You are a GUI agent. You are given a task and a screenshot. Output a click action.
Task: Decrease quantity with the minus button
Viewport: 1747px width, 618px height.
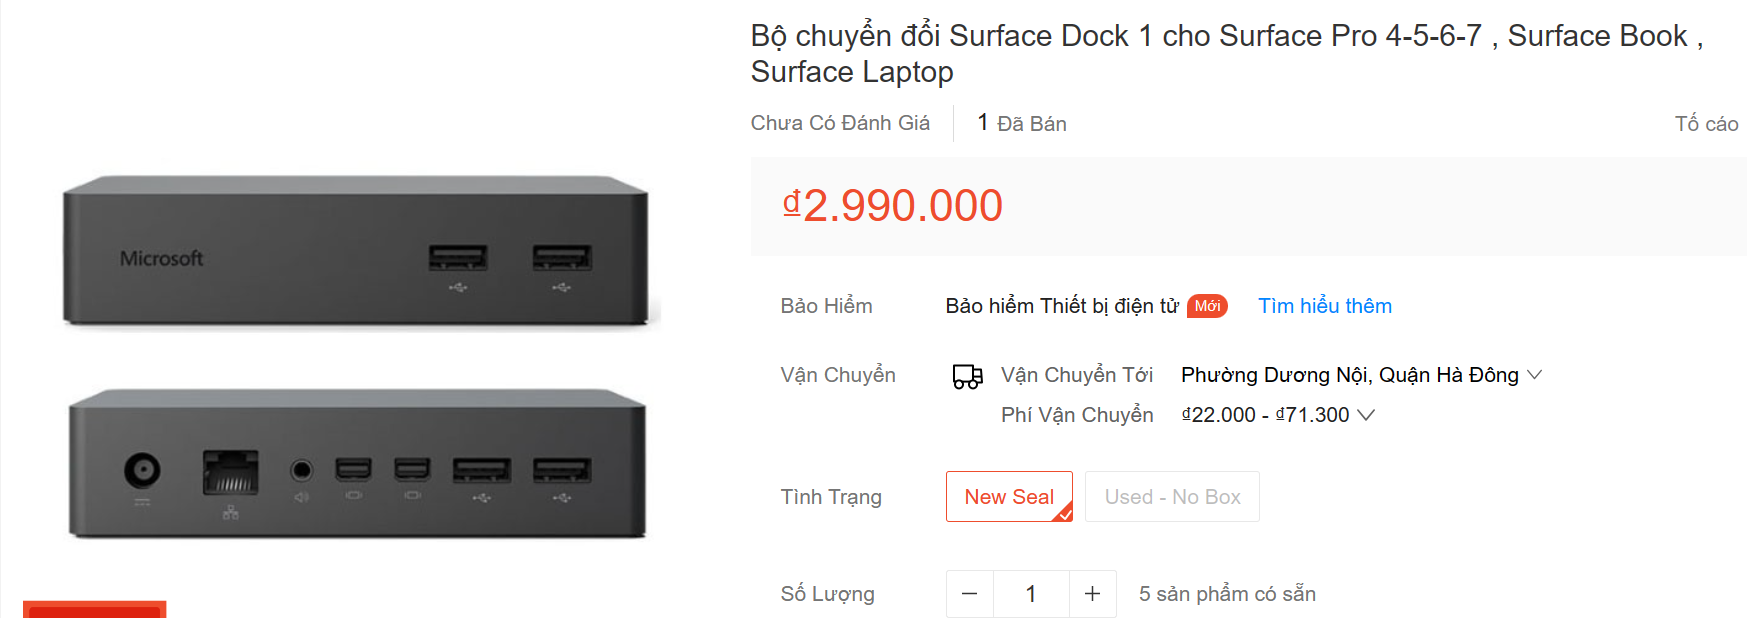click(x=969, y=594)
